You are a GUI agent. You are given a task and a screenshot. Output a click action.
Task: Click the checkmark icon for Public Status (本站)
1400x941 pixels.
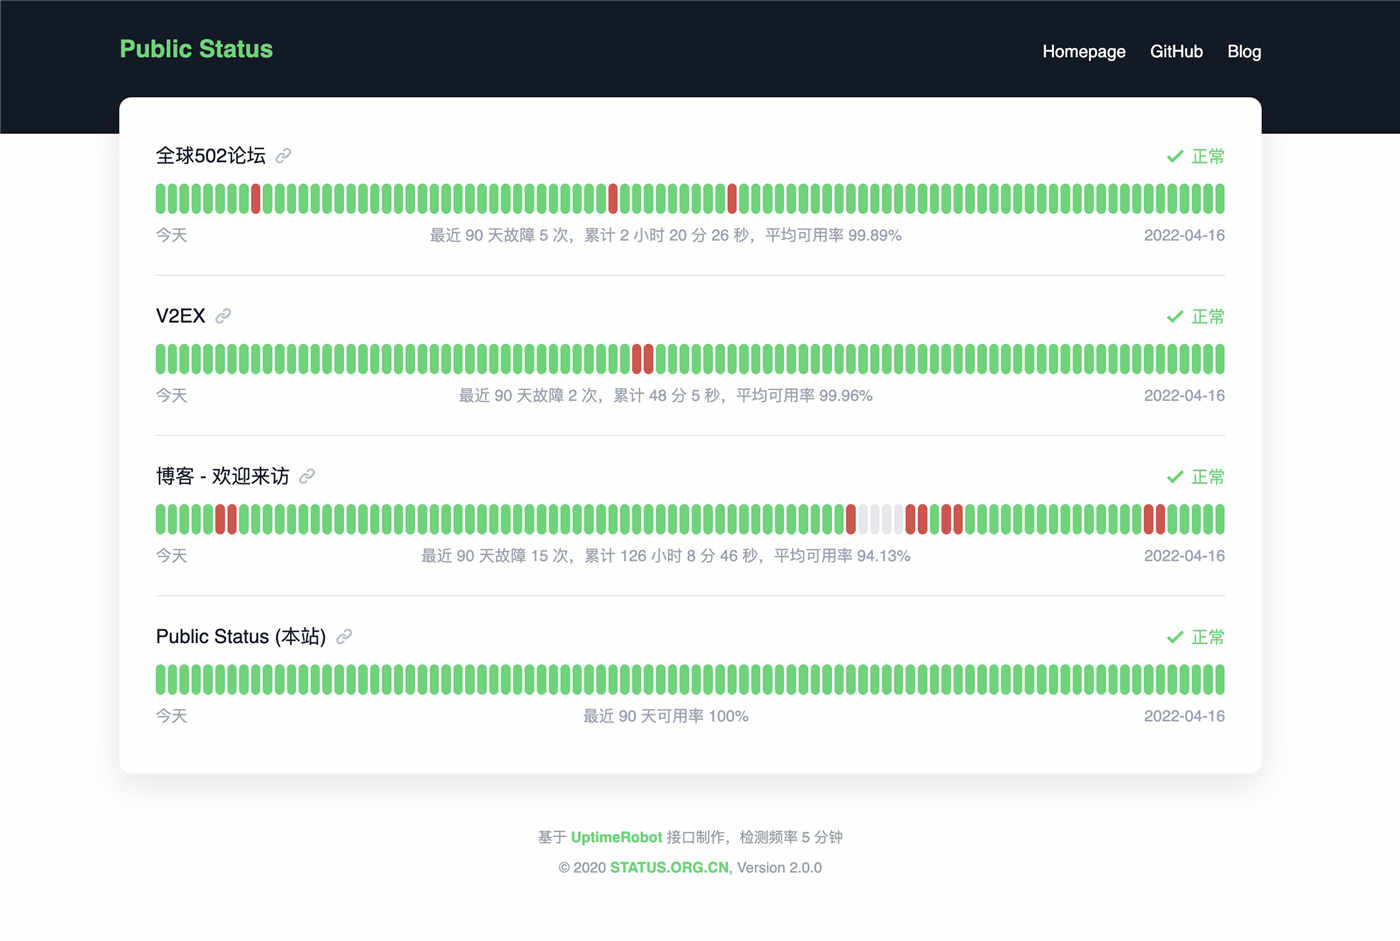pyautogui.click(x=1174, y=637)
